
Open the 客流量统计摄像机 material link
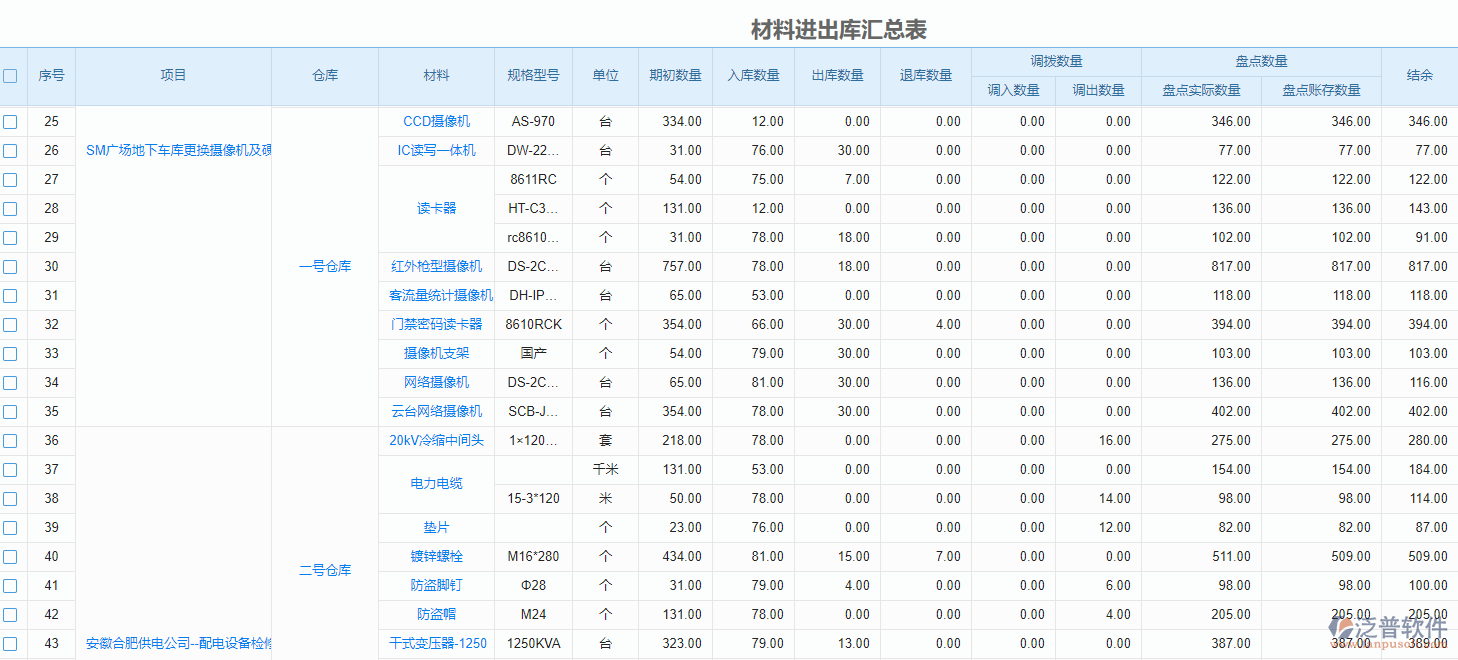pos(436,295)
